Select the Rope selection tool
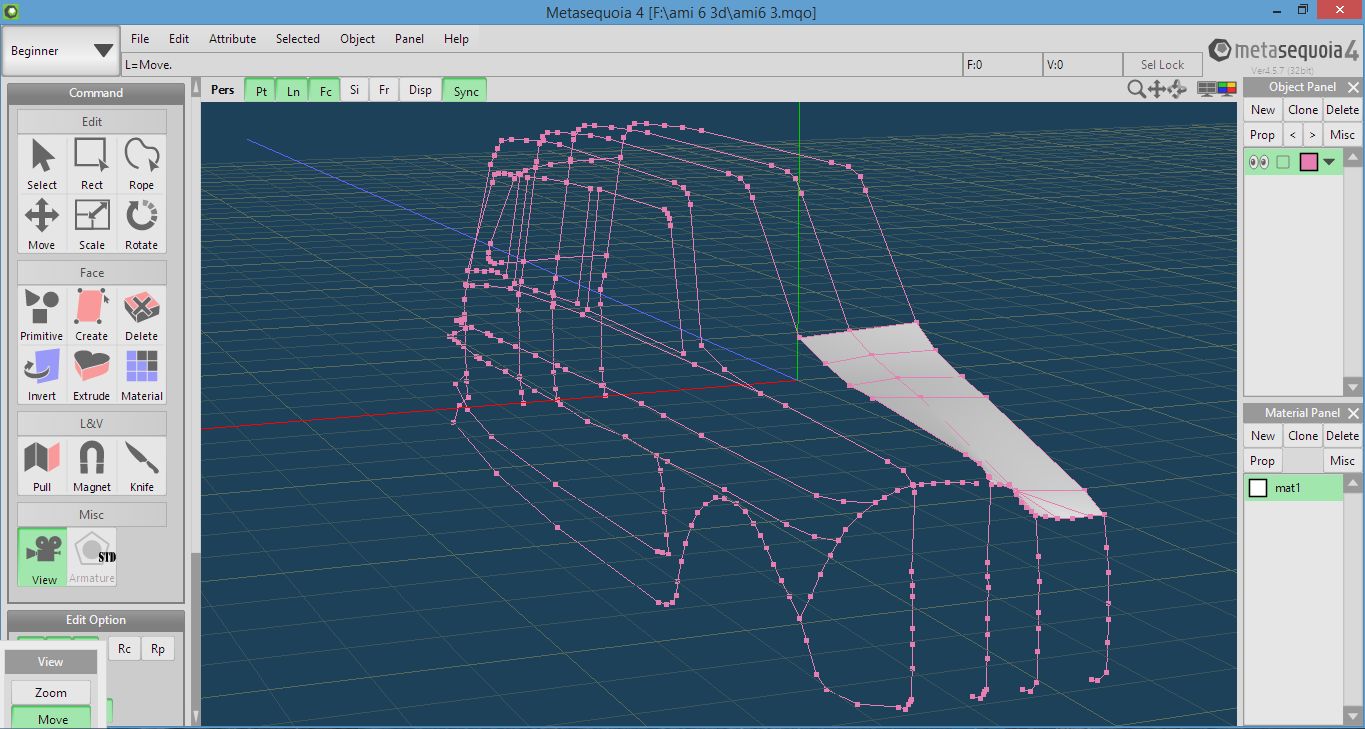The height and width of the screenshot is (729, 1365). 141,163
